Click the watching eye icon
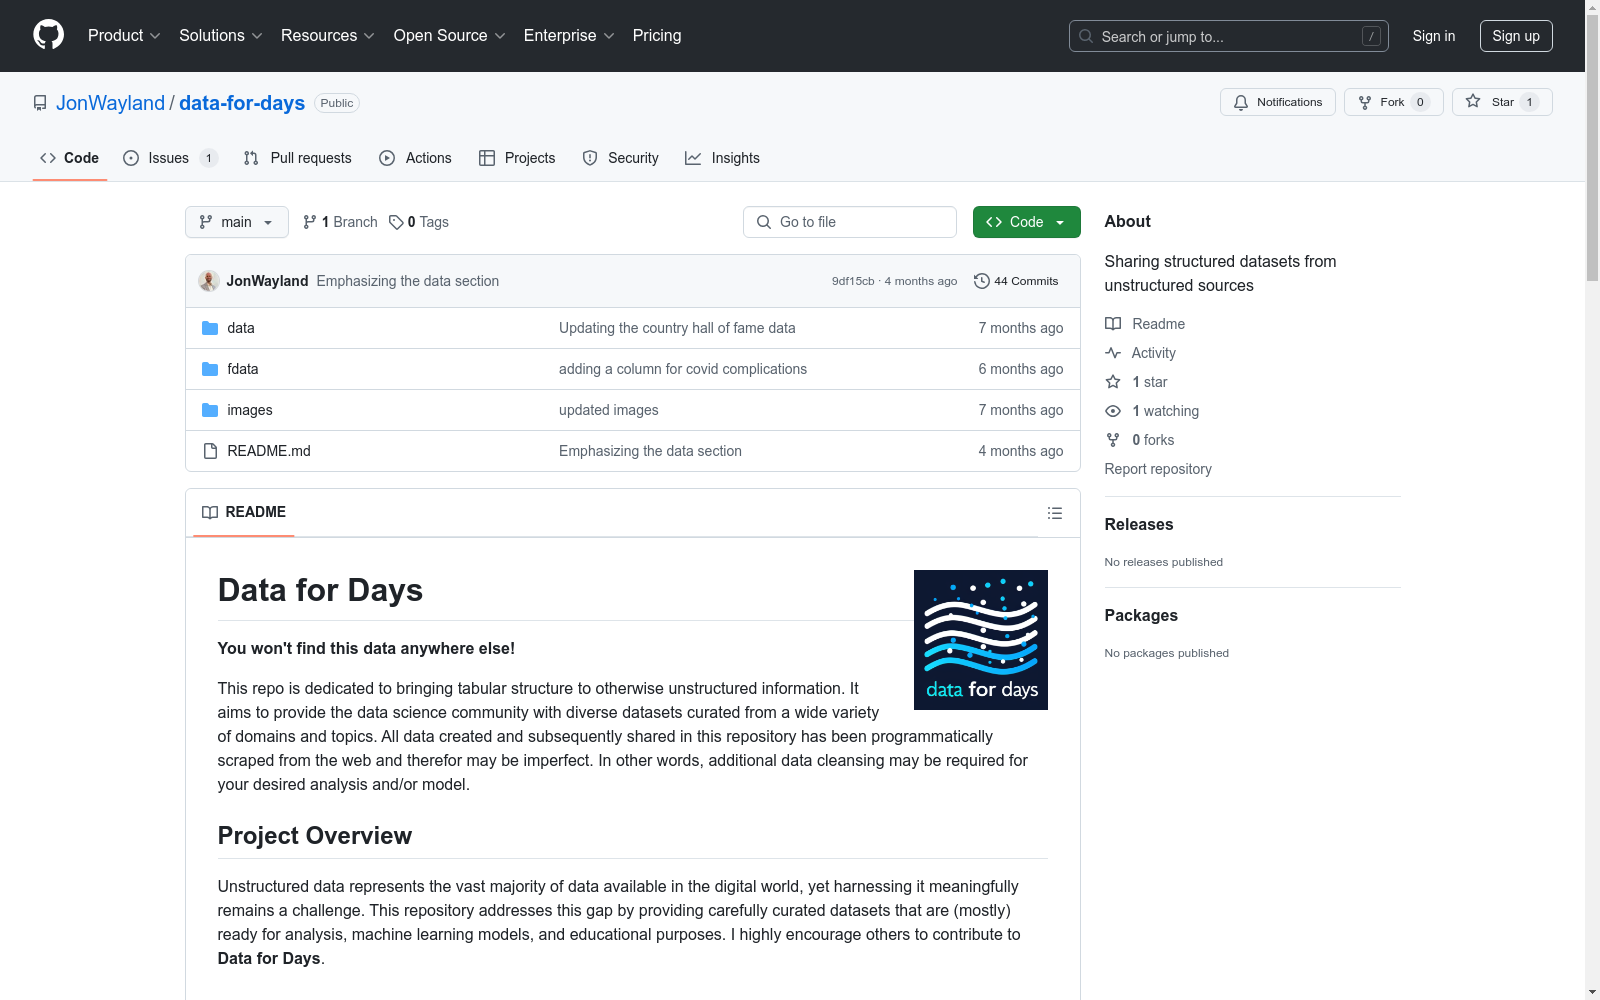Screen dimensions: 1600x1000 pyautogui.click(x=1113, y=411)
